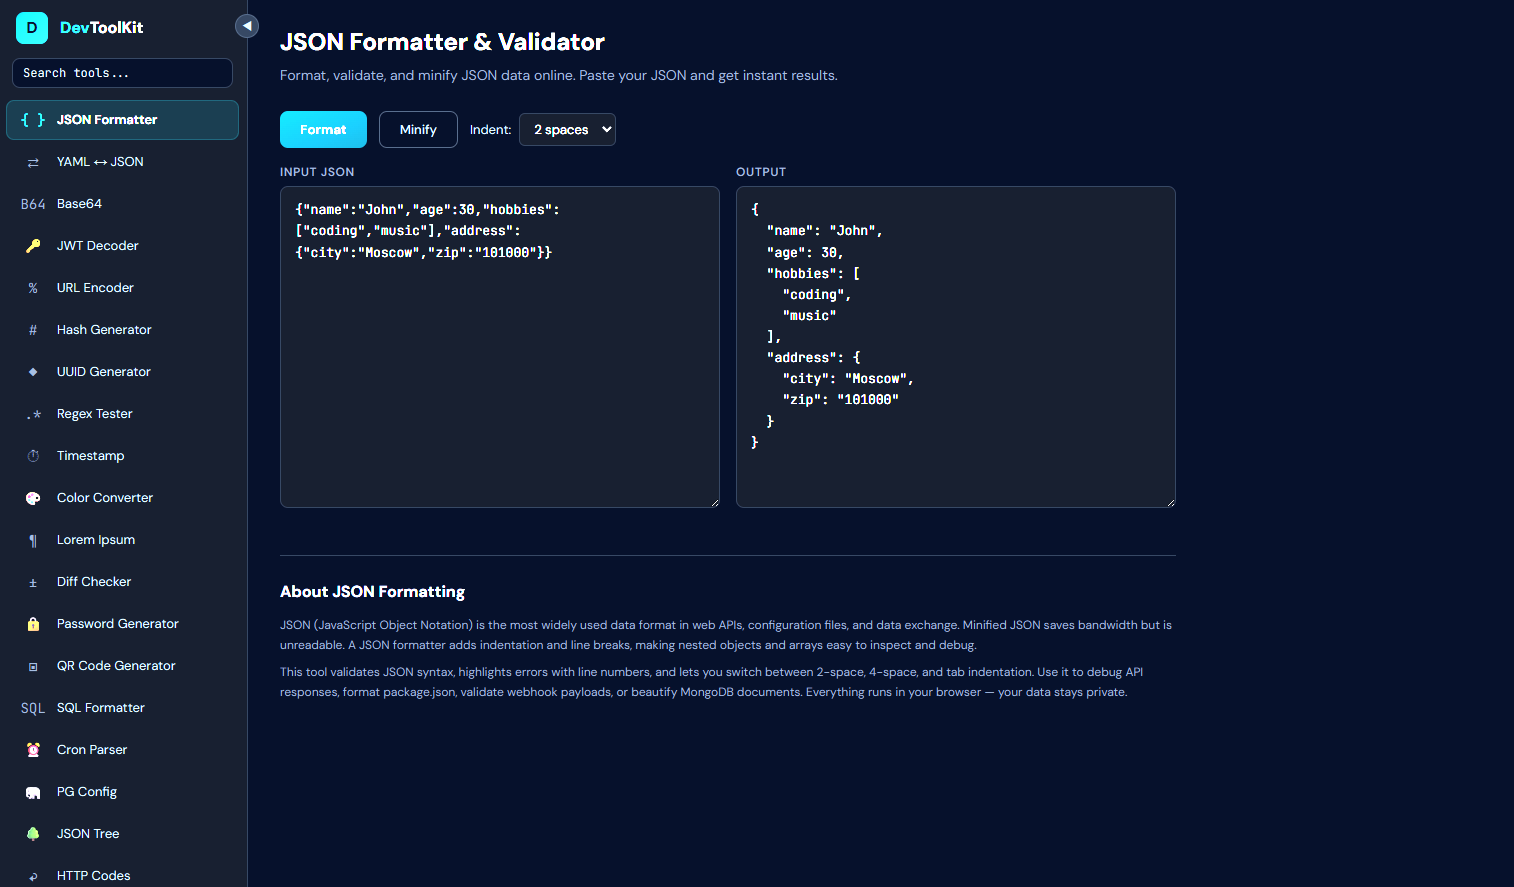Open the Base64 encoder tool
The width and height of the screenshot is (1514, 887).
78,203
